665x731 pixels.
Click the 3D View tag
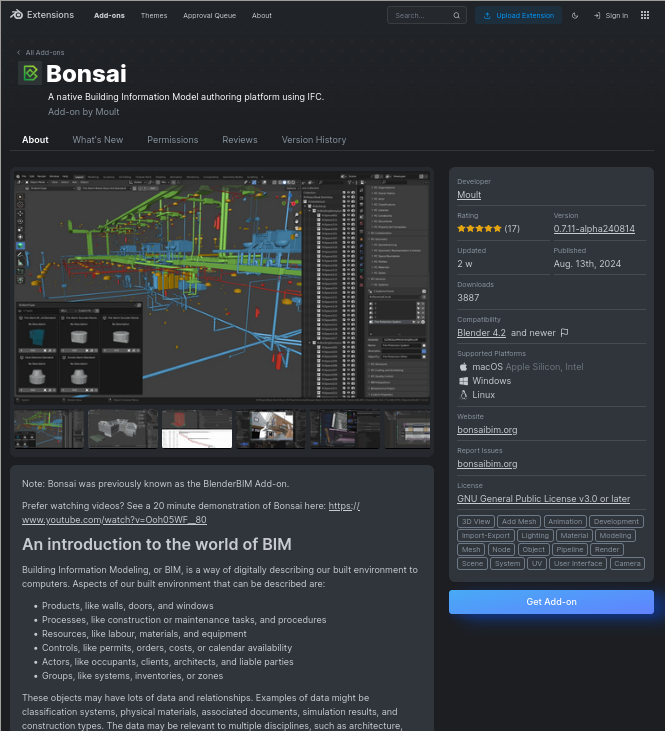pyautogui.click(x=476, y=522)
